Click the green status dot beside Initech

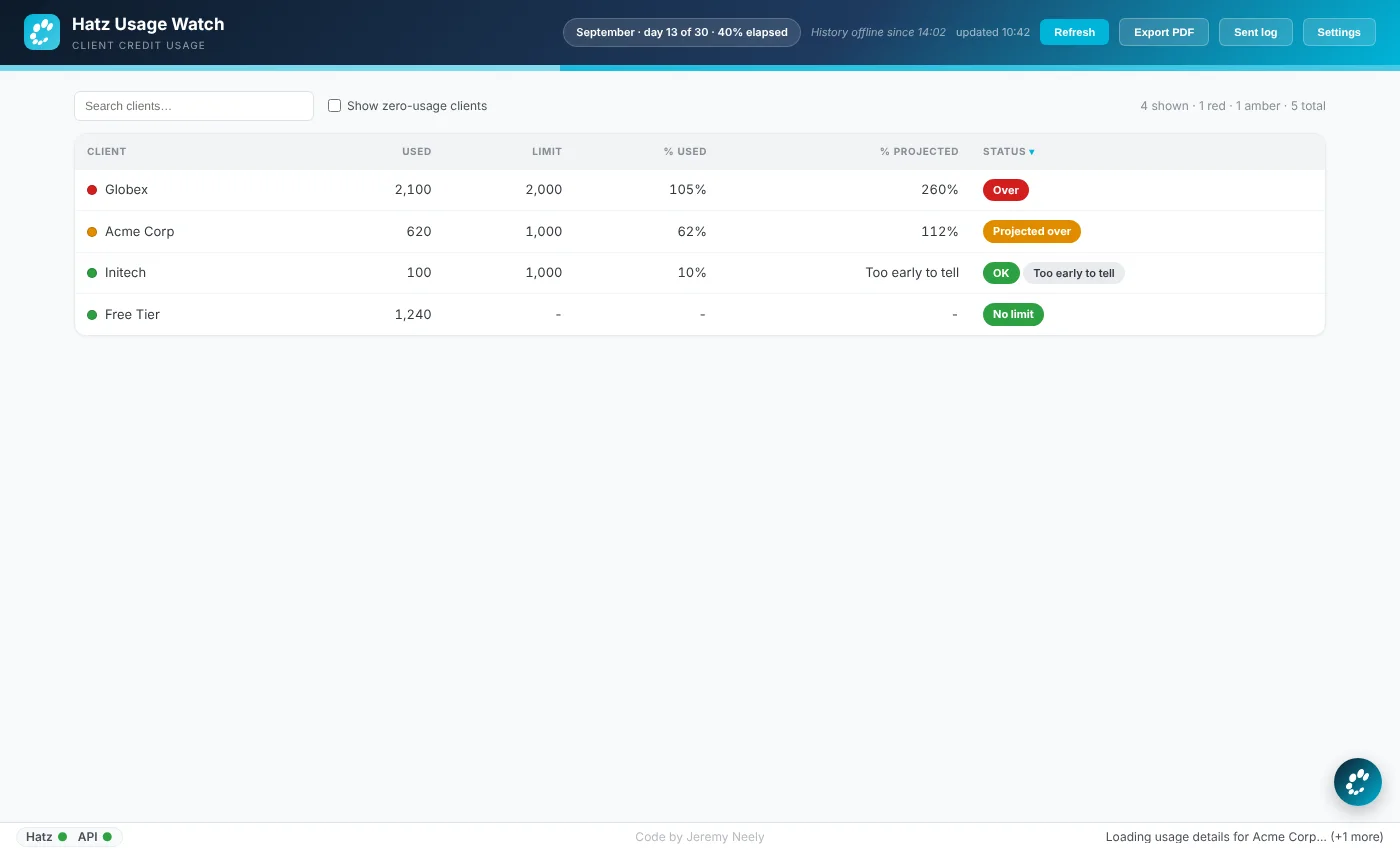coord(92,273)
